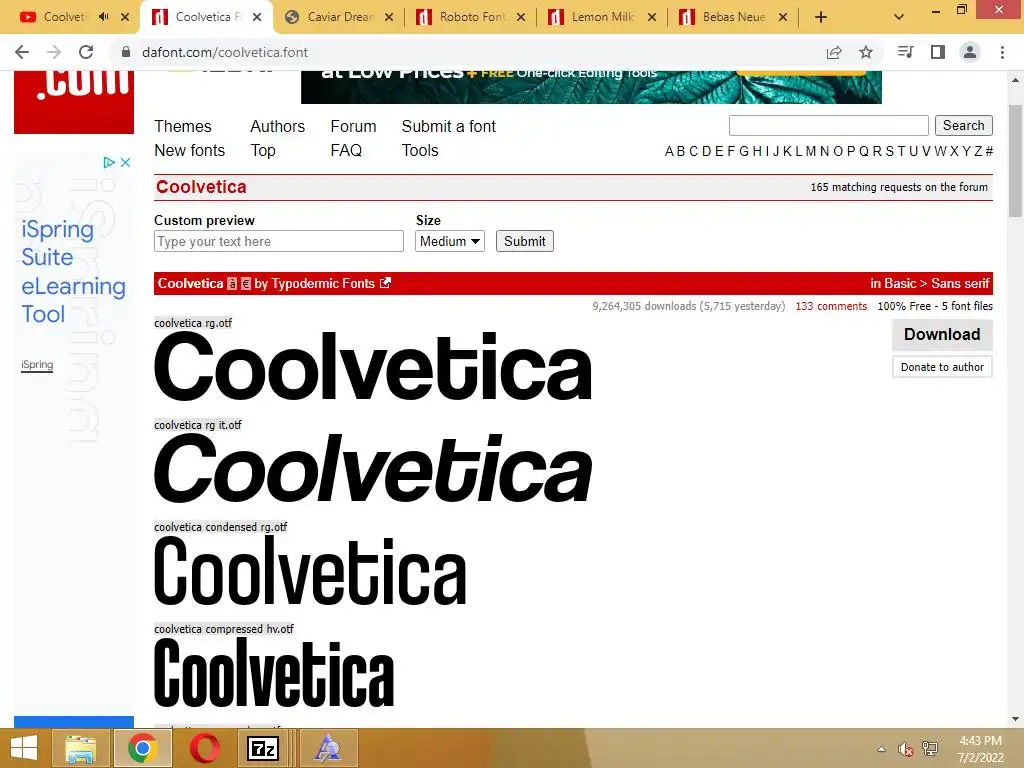This screenshot has width=1024, height=768.
Task: Open the New fonts link
Action: point(189,150)
